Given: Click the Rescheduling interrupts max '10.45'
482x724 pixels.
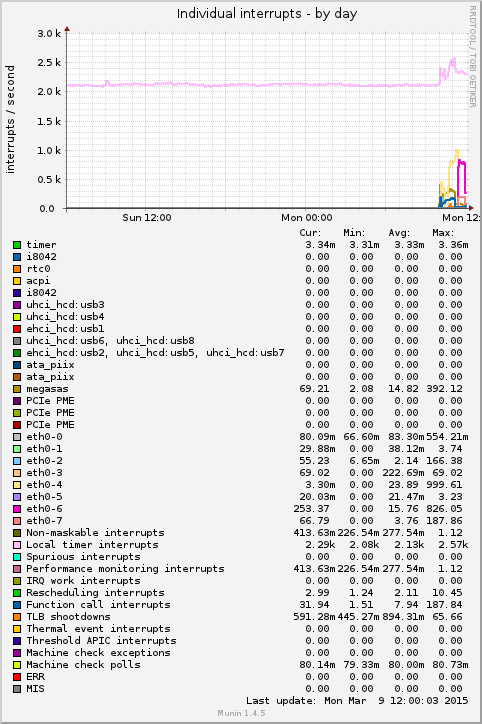Looking at the screenshot, I should pyautogui.click(x=447, y=593).
